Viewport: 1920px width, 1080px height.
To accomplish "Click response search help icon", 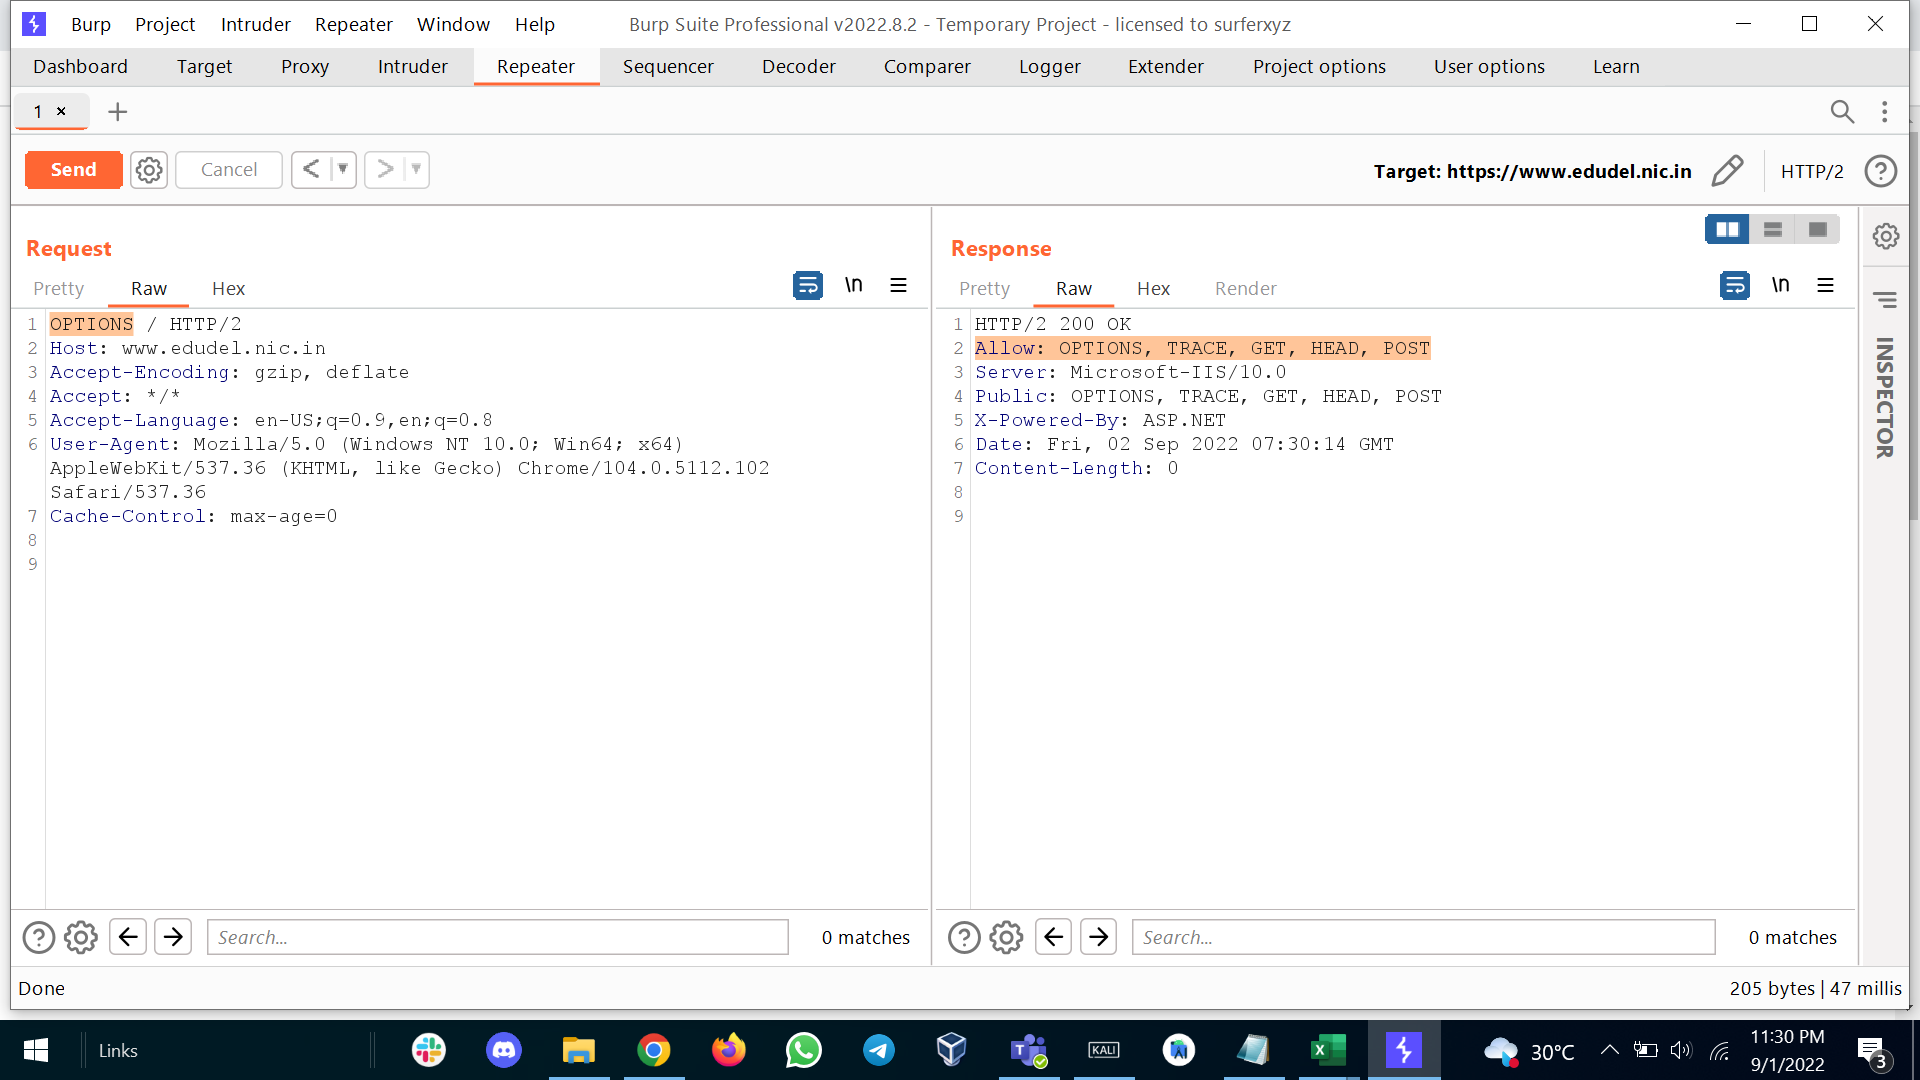I will tap(964, 938).
